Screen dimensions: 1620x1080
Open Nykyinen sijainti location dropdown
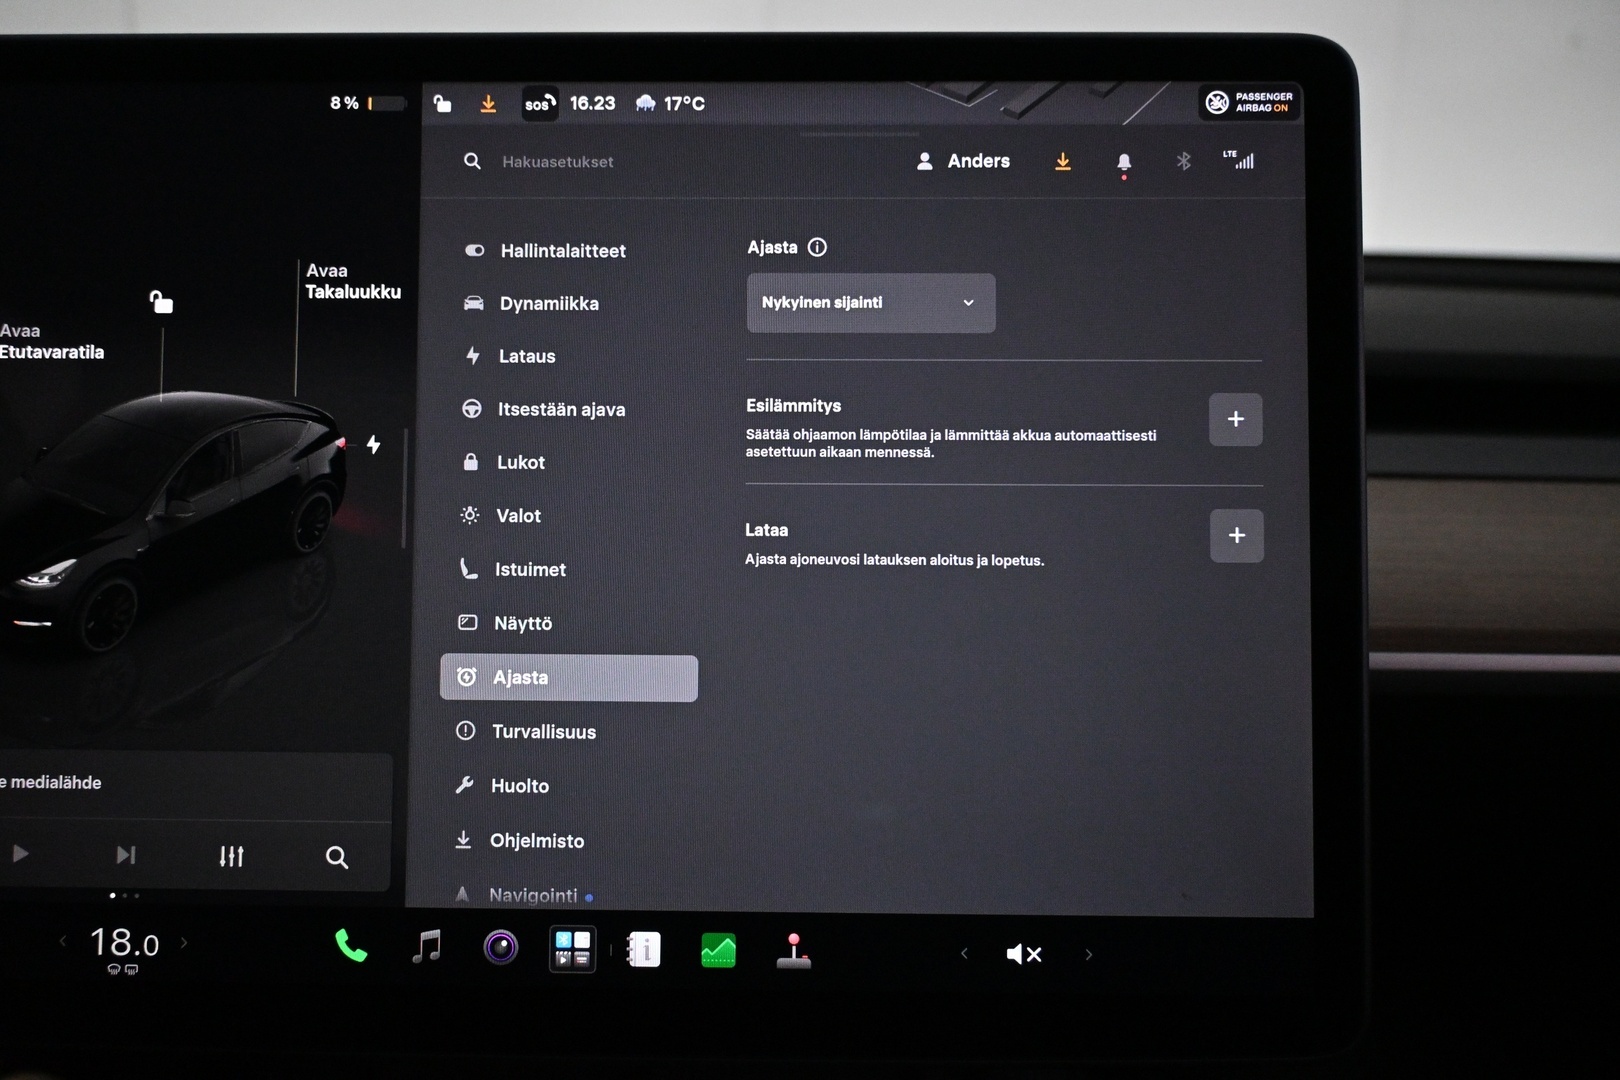point(871,303)
